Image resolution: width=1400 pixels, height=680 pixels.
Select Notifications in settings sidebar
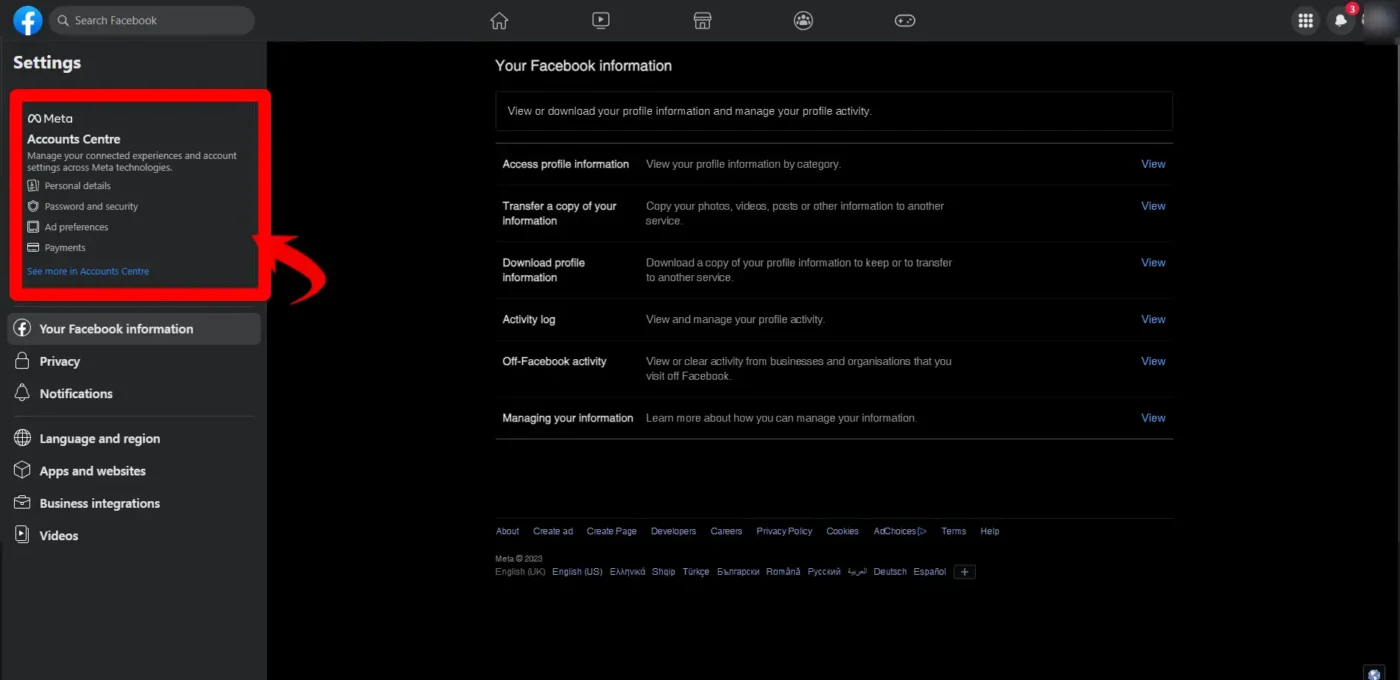pyautogui.click(x=76, y=394)
